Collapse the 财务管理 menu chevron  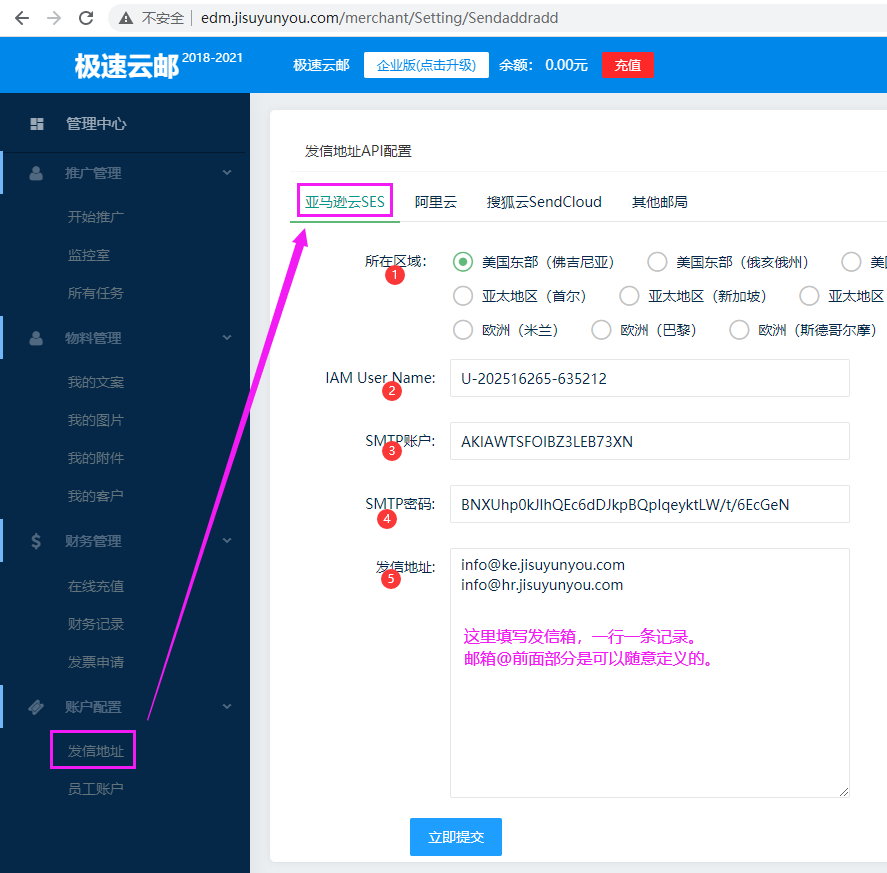coord(227,541)
